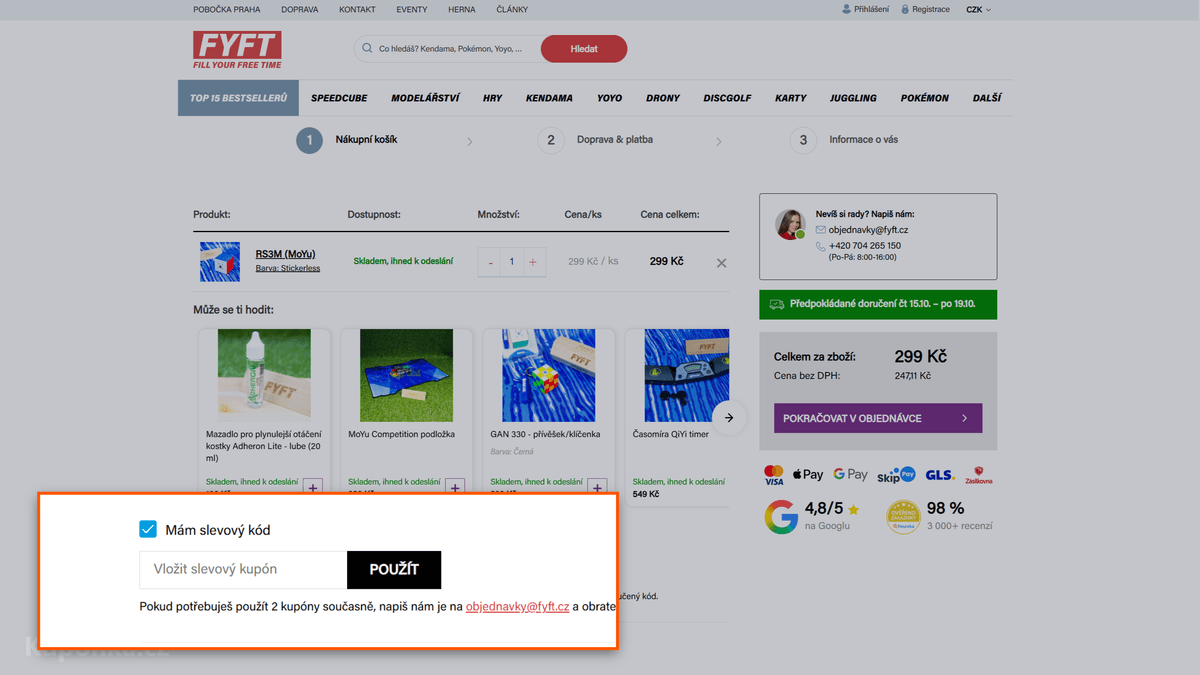Click the support agent avatar
The image size is (1200, 675).
(x=790, y=225)
